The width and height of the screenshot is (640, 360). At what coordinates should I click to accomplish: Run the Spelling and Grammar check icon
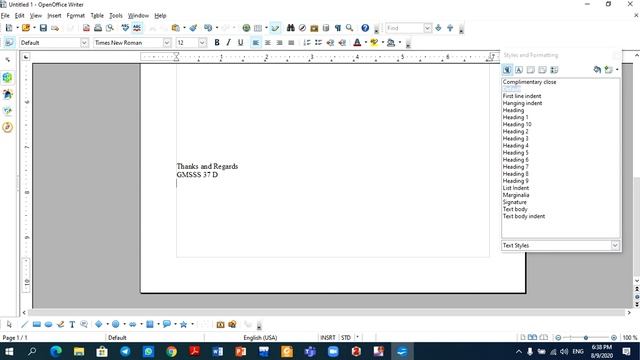pos(125,28)
